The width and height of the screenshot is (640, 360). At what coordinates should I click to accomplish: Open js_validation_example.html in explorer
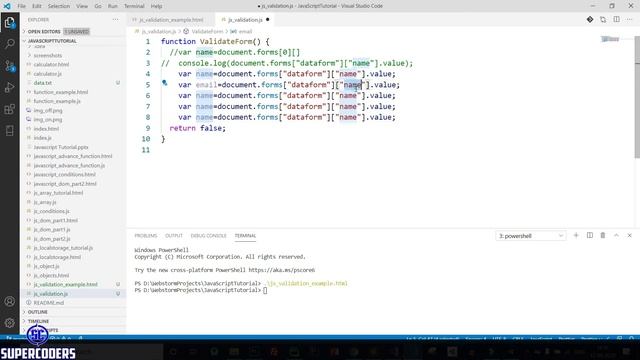(x=65, y=284)
